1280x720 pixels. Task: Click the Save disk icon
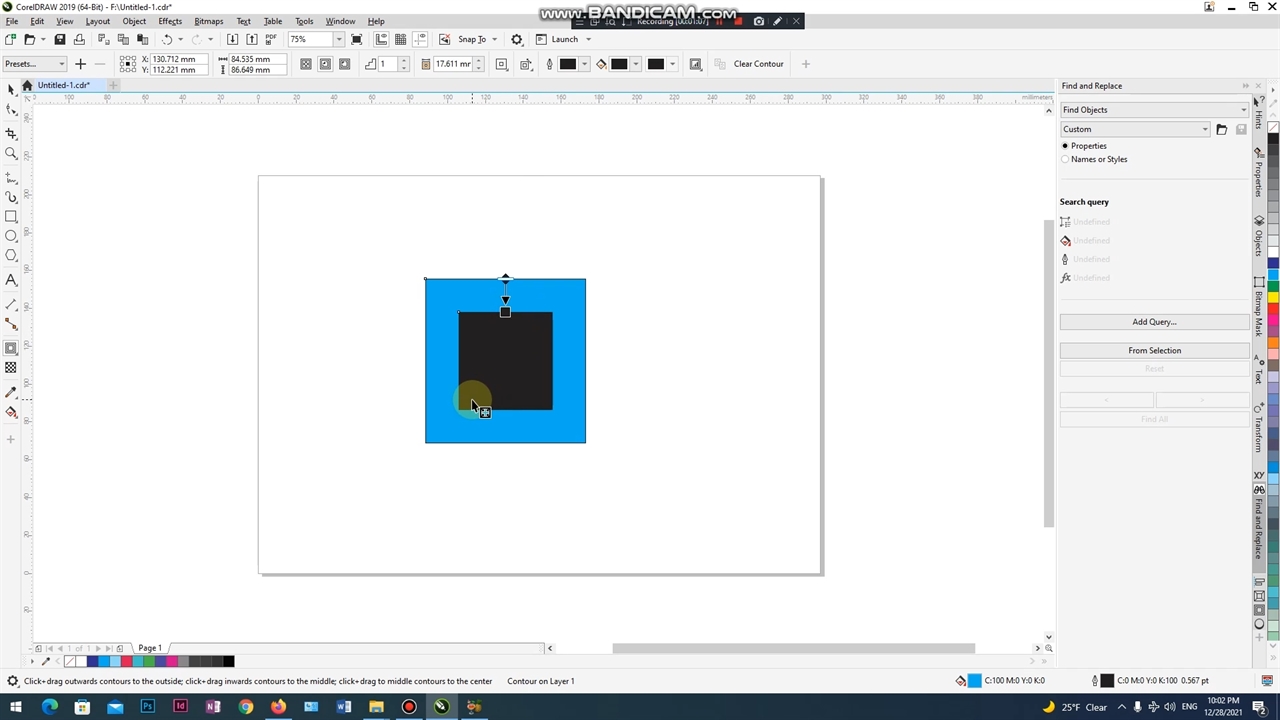(60, 40)
